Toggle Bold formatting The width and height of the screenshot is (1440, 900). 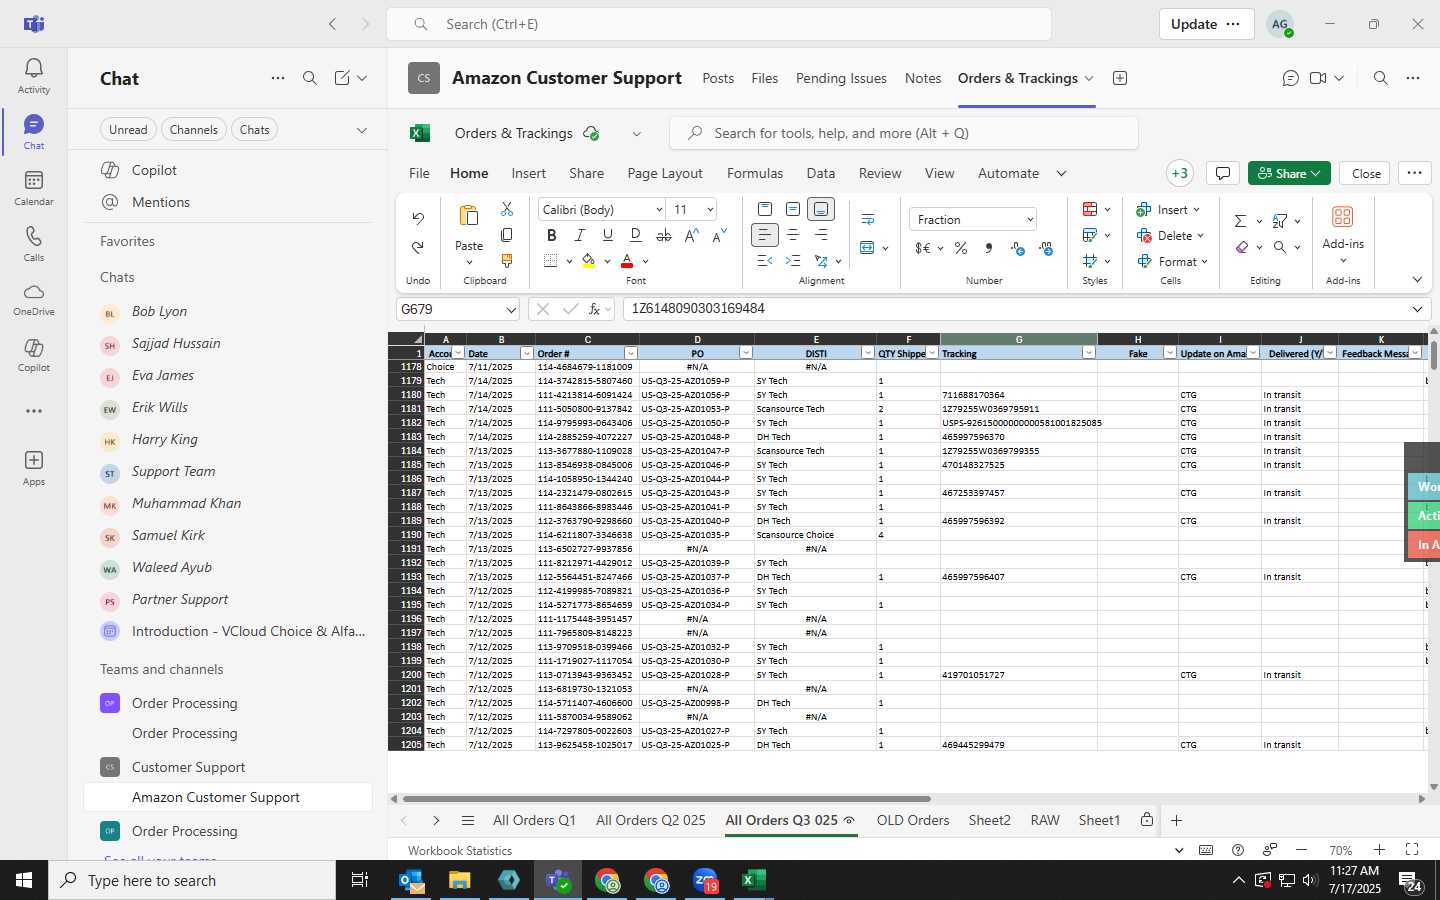click(x=551, y=235)
